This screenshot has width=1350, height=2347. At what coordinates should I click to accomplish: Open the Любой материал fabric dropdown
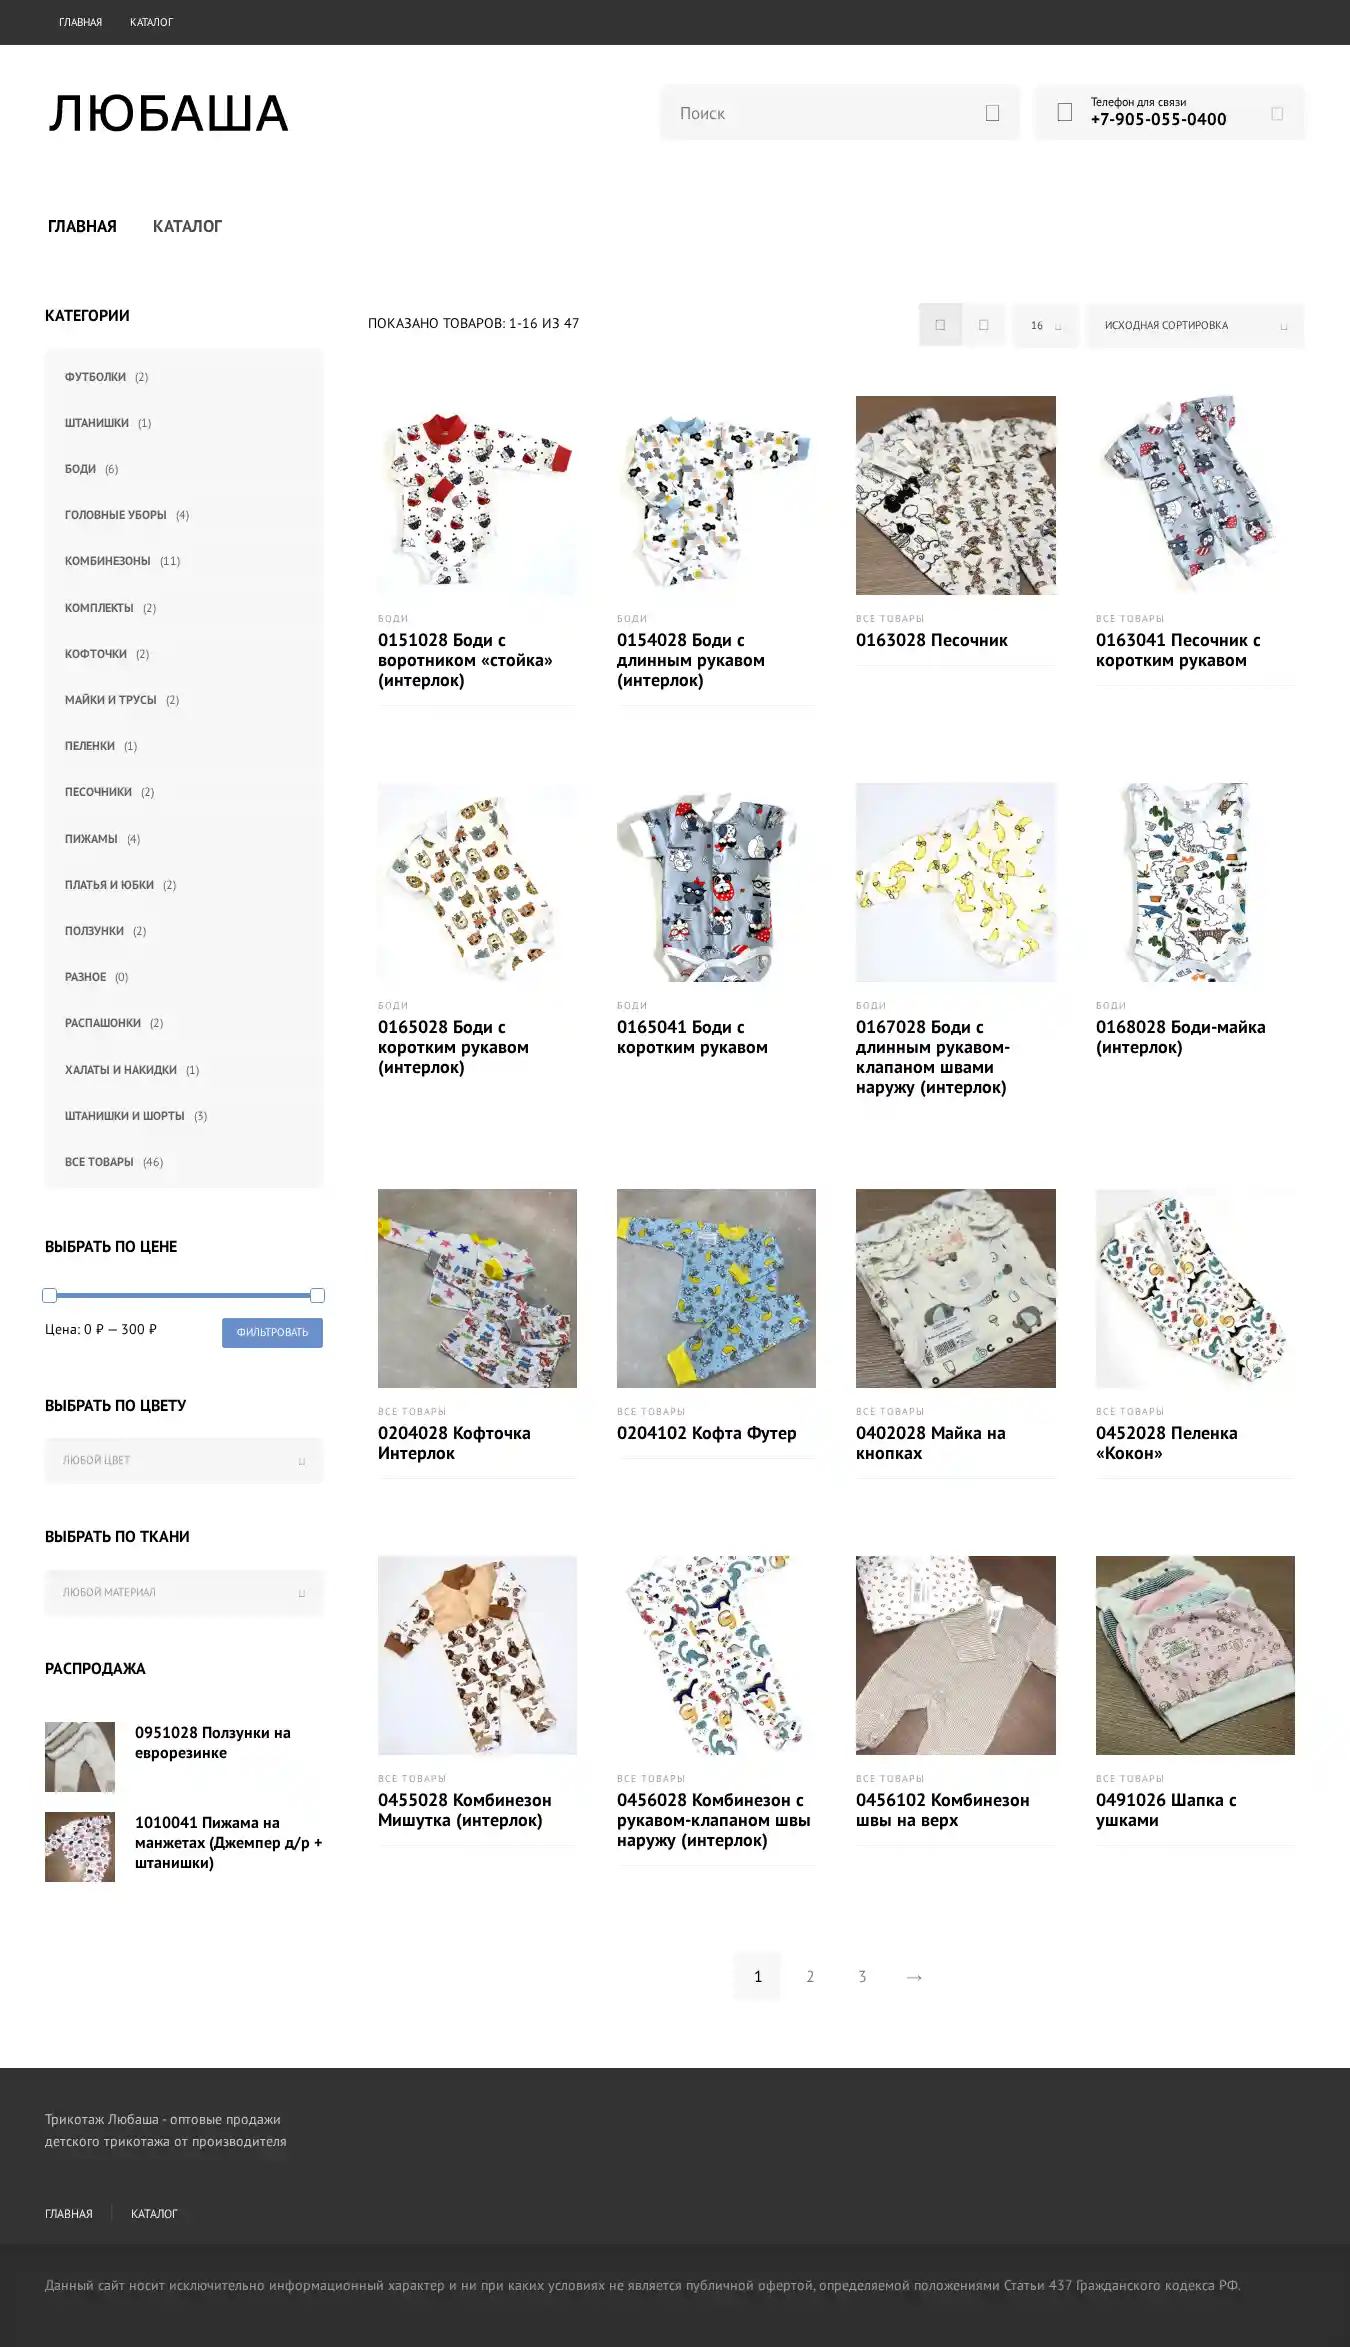184,1593
